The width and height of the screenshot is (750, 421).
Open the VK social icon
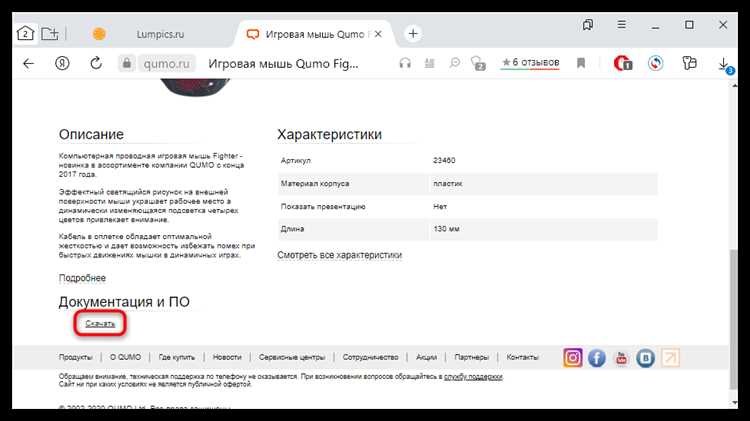(645, 358)
